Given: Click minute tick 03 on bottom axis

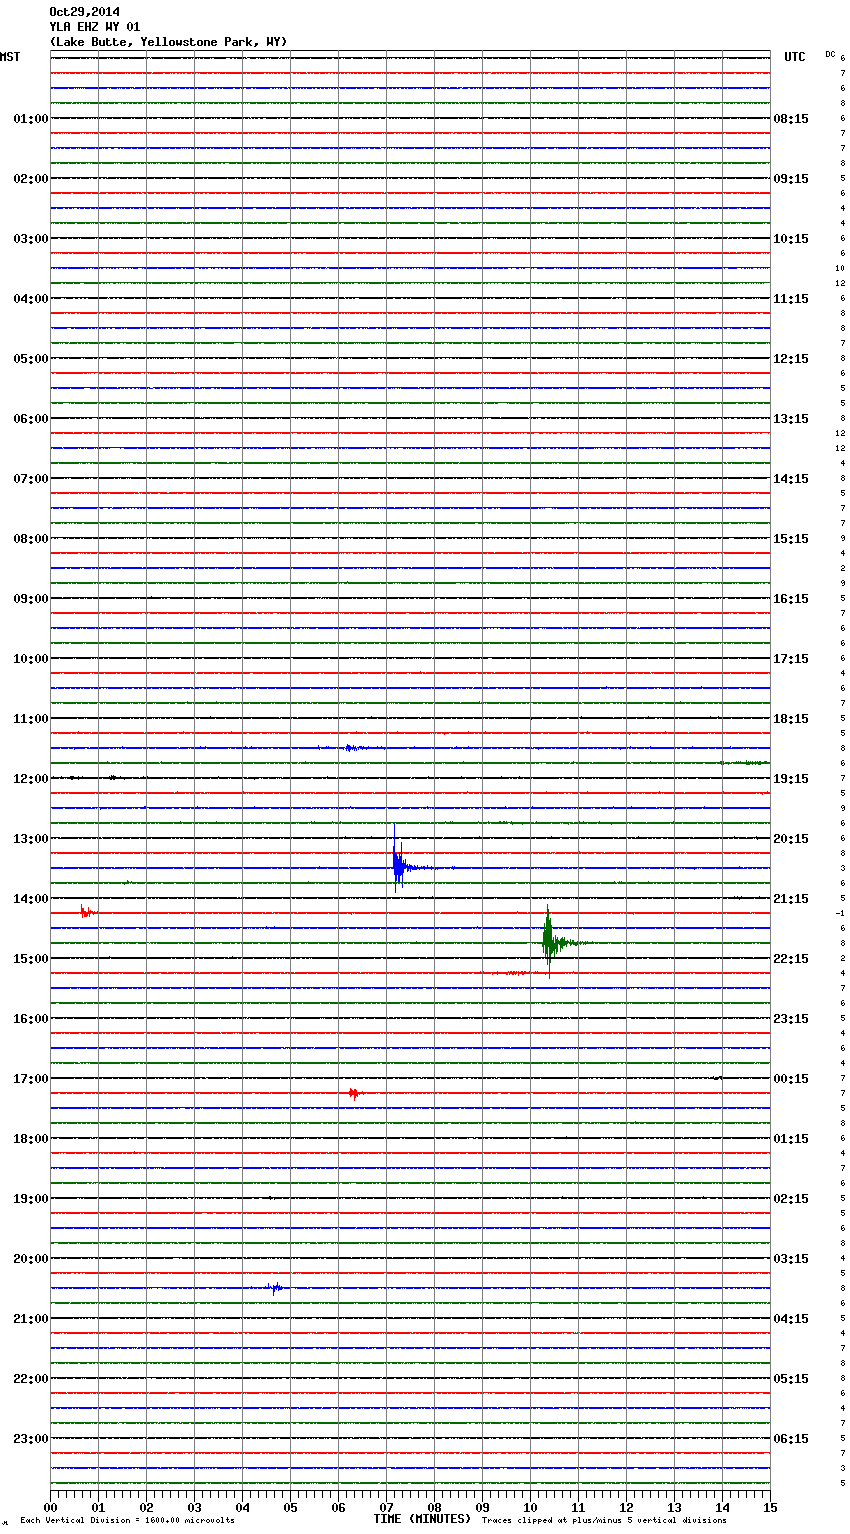Looking at the screenshot, I should (194, 1507).
